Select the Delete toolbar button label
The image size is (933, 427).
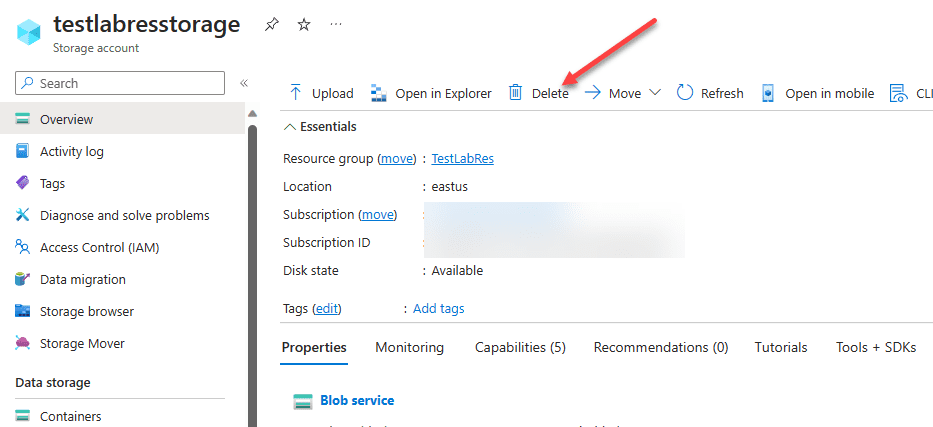(550, 93)
